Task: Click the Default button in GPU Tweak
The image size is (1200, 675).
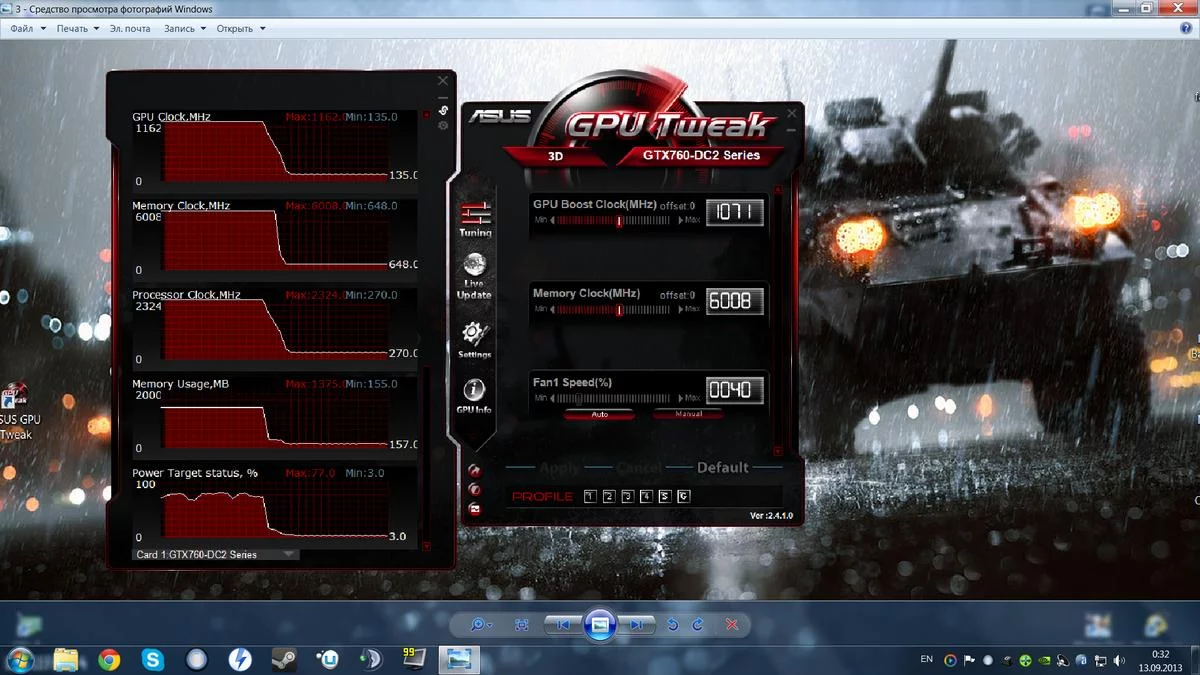Action: [722, 467]
